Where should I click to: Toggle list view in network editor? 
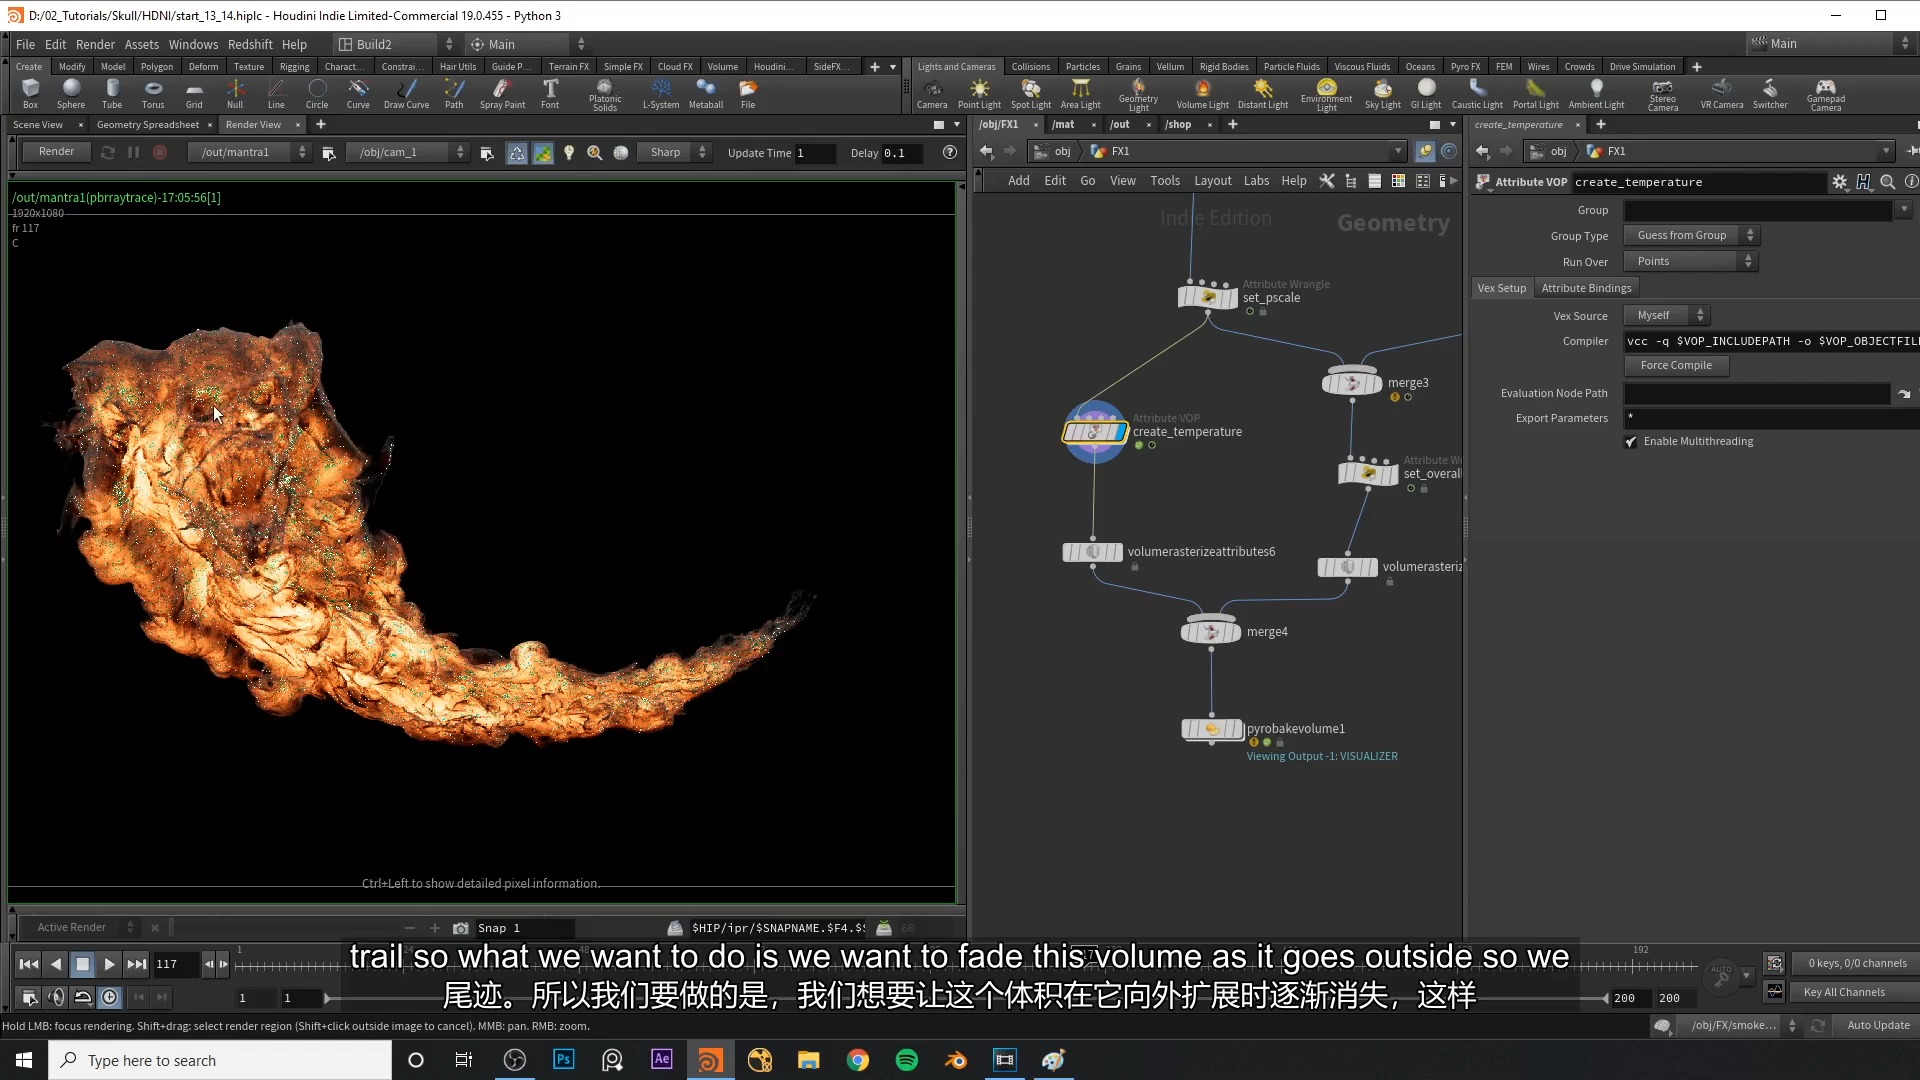click(1375, 181)
